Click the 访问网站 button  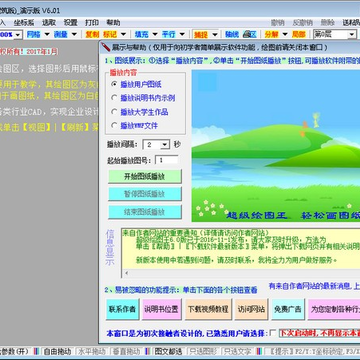click(x=251, y=309)
